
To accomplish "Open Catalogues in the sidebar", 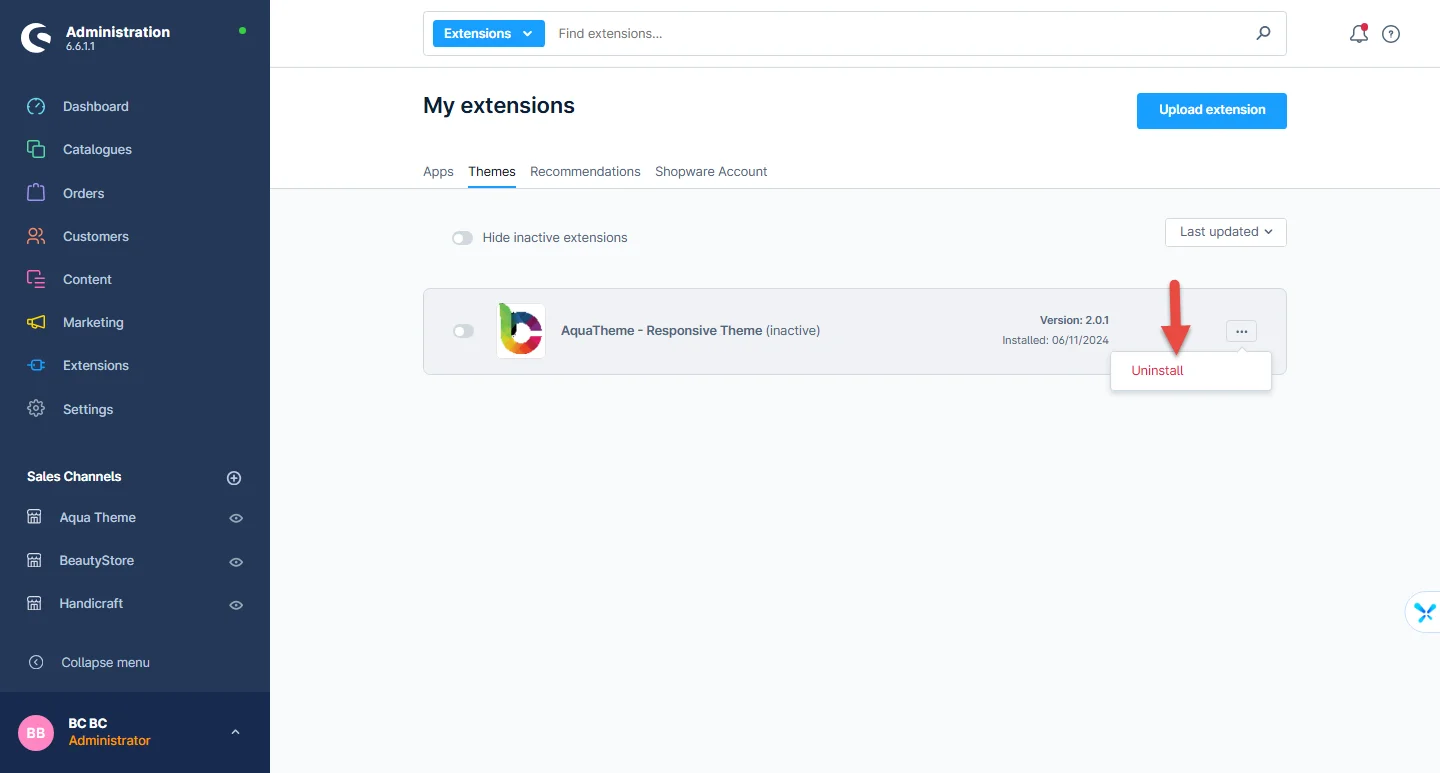I will click(97, 149).
